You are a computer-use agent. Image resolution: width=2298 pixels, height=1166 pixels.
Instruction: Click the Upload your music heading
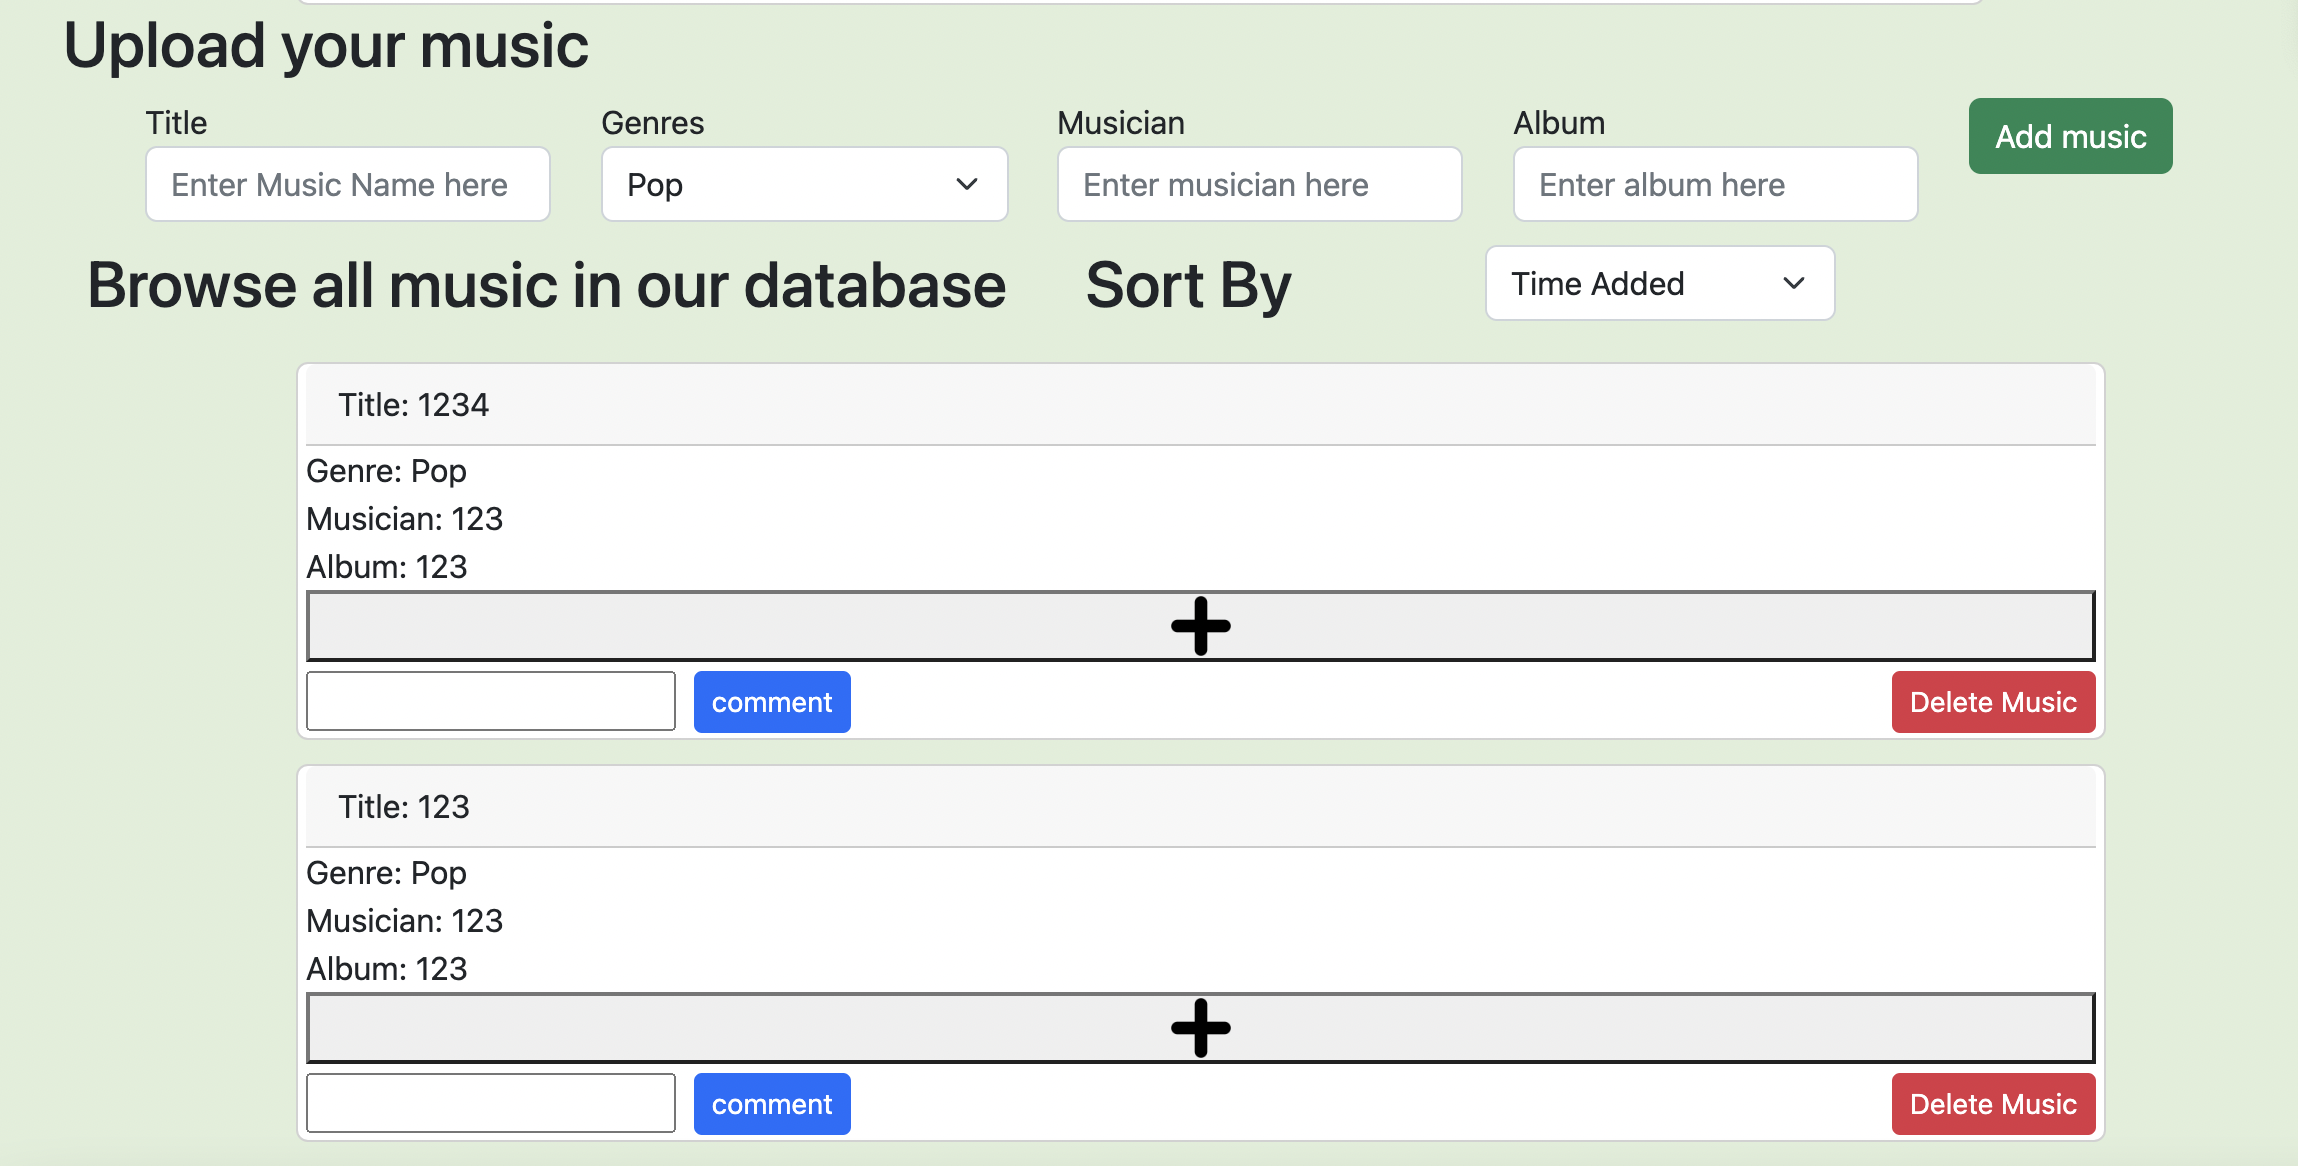(326, 46)
